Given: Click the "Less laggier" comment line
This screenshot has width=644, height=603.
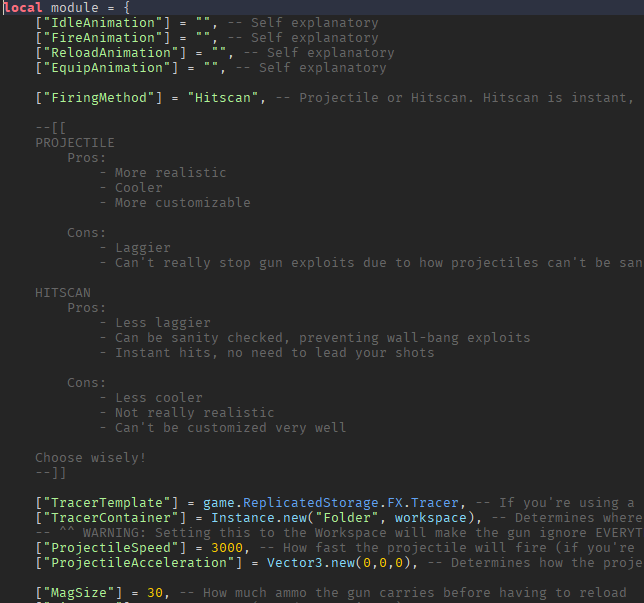Looking at the screenshot, I should (x=155, y=323).
